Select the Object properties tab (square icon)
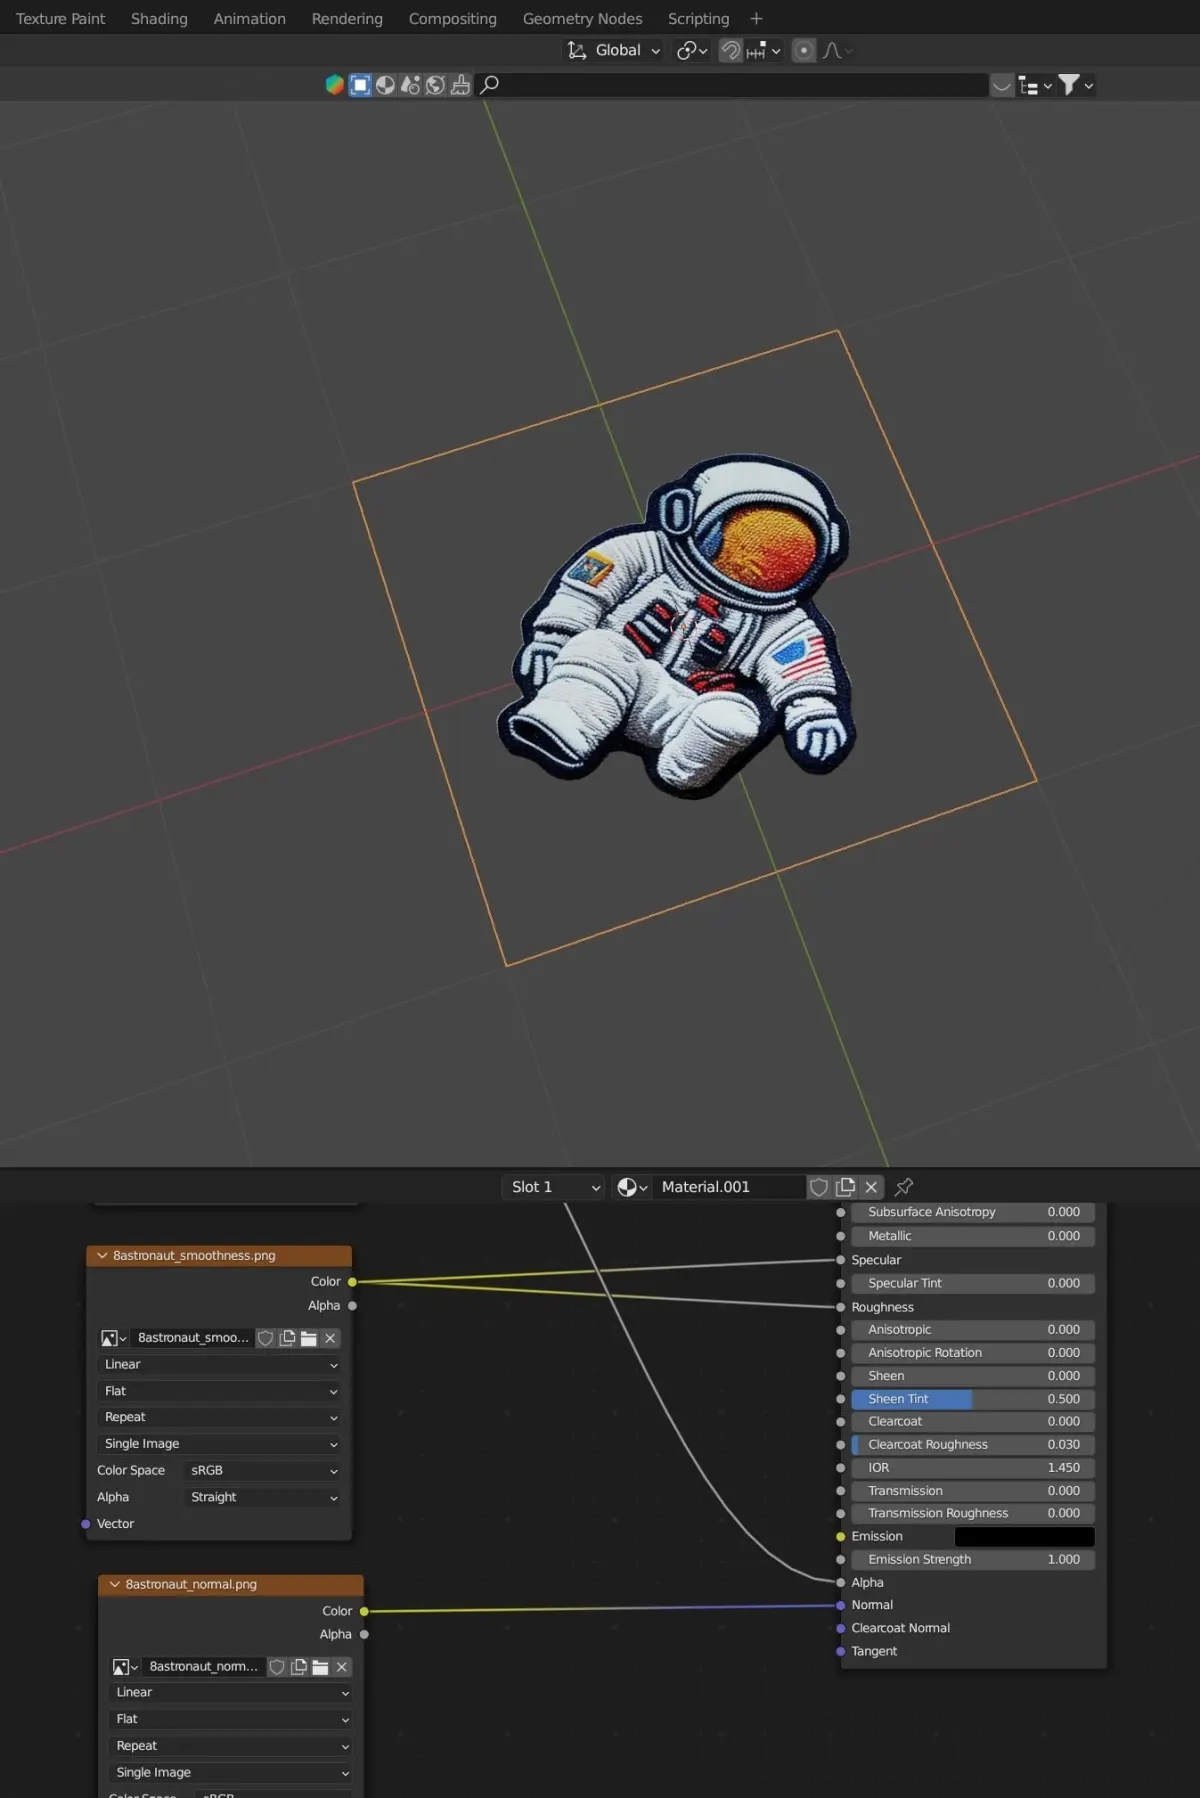This screenshot has height=1798, width=1200. click(x=360, y=85)
